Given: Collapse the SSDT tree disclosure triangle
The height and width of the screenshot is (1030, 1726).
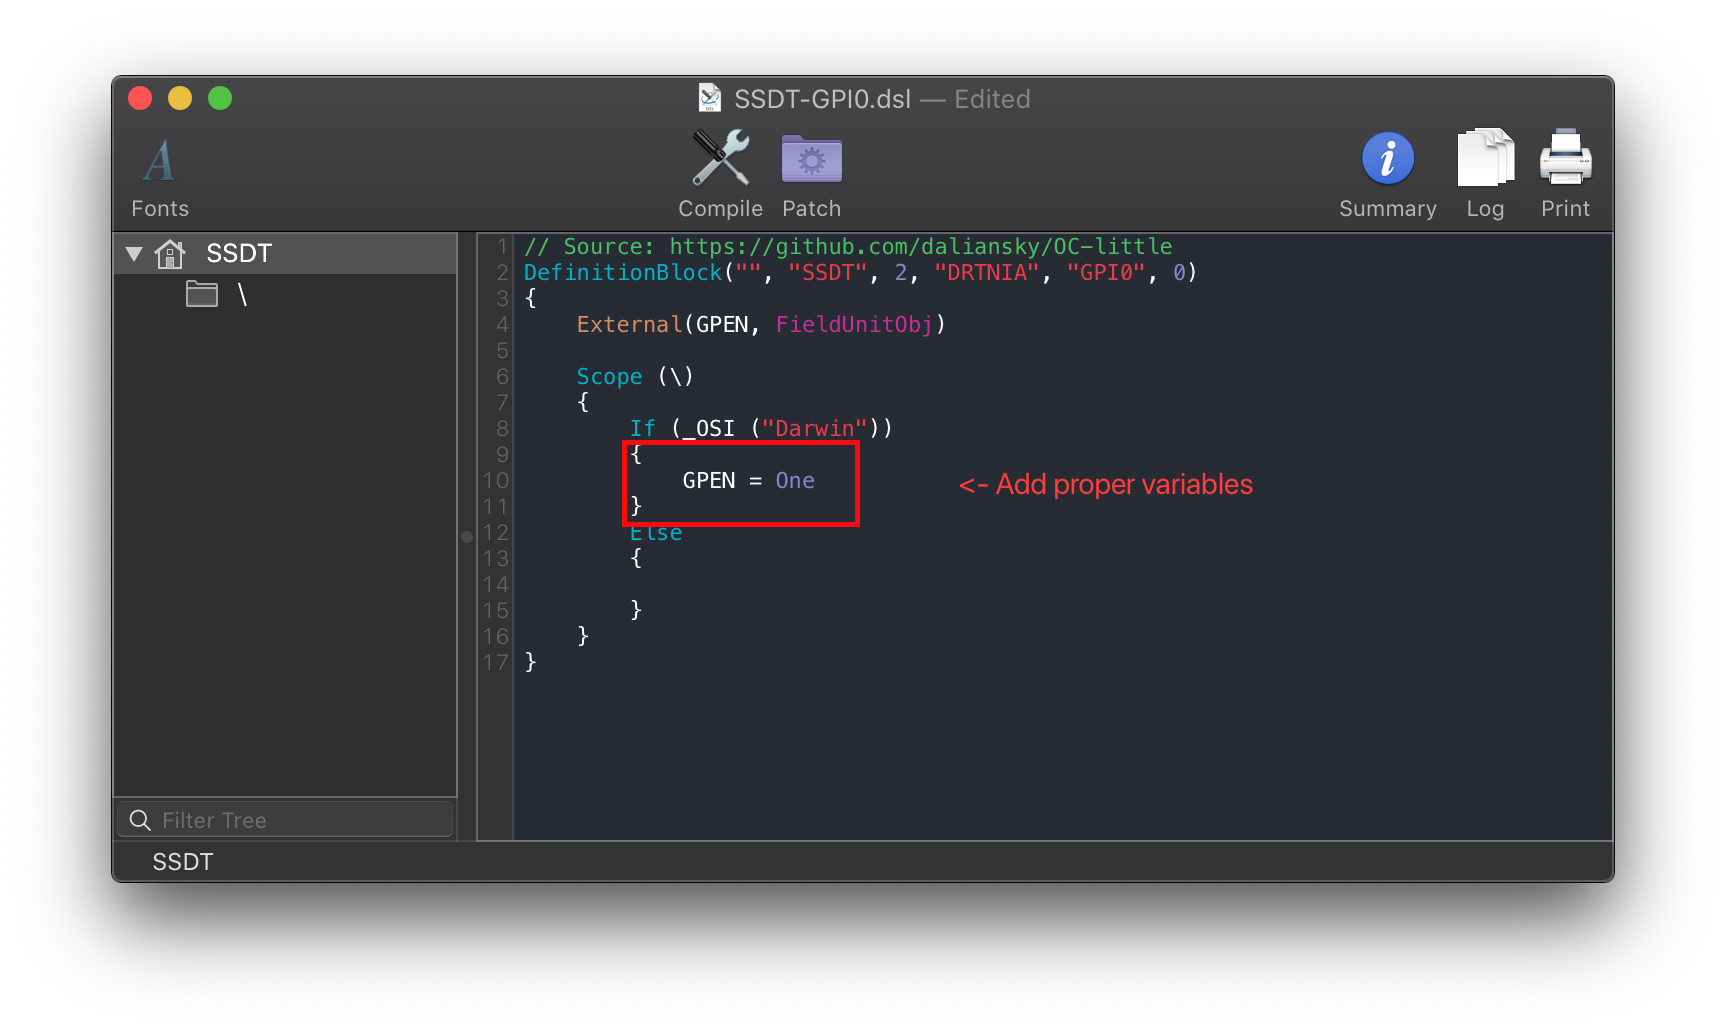Looking at the screenshot, I should (x=134, y=253).
